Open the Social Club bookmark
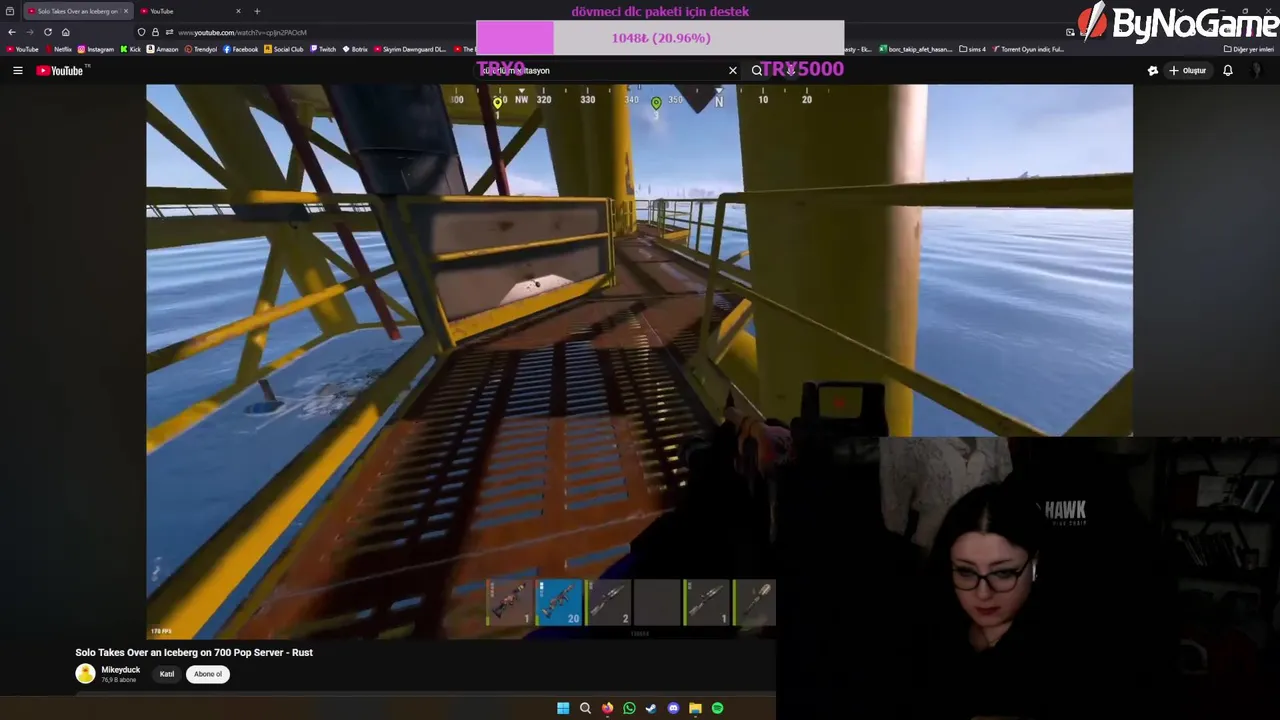 pos(284,49)
